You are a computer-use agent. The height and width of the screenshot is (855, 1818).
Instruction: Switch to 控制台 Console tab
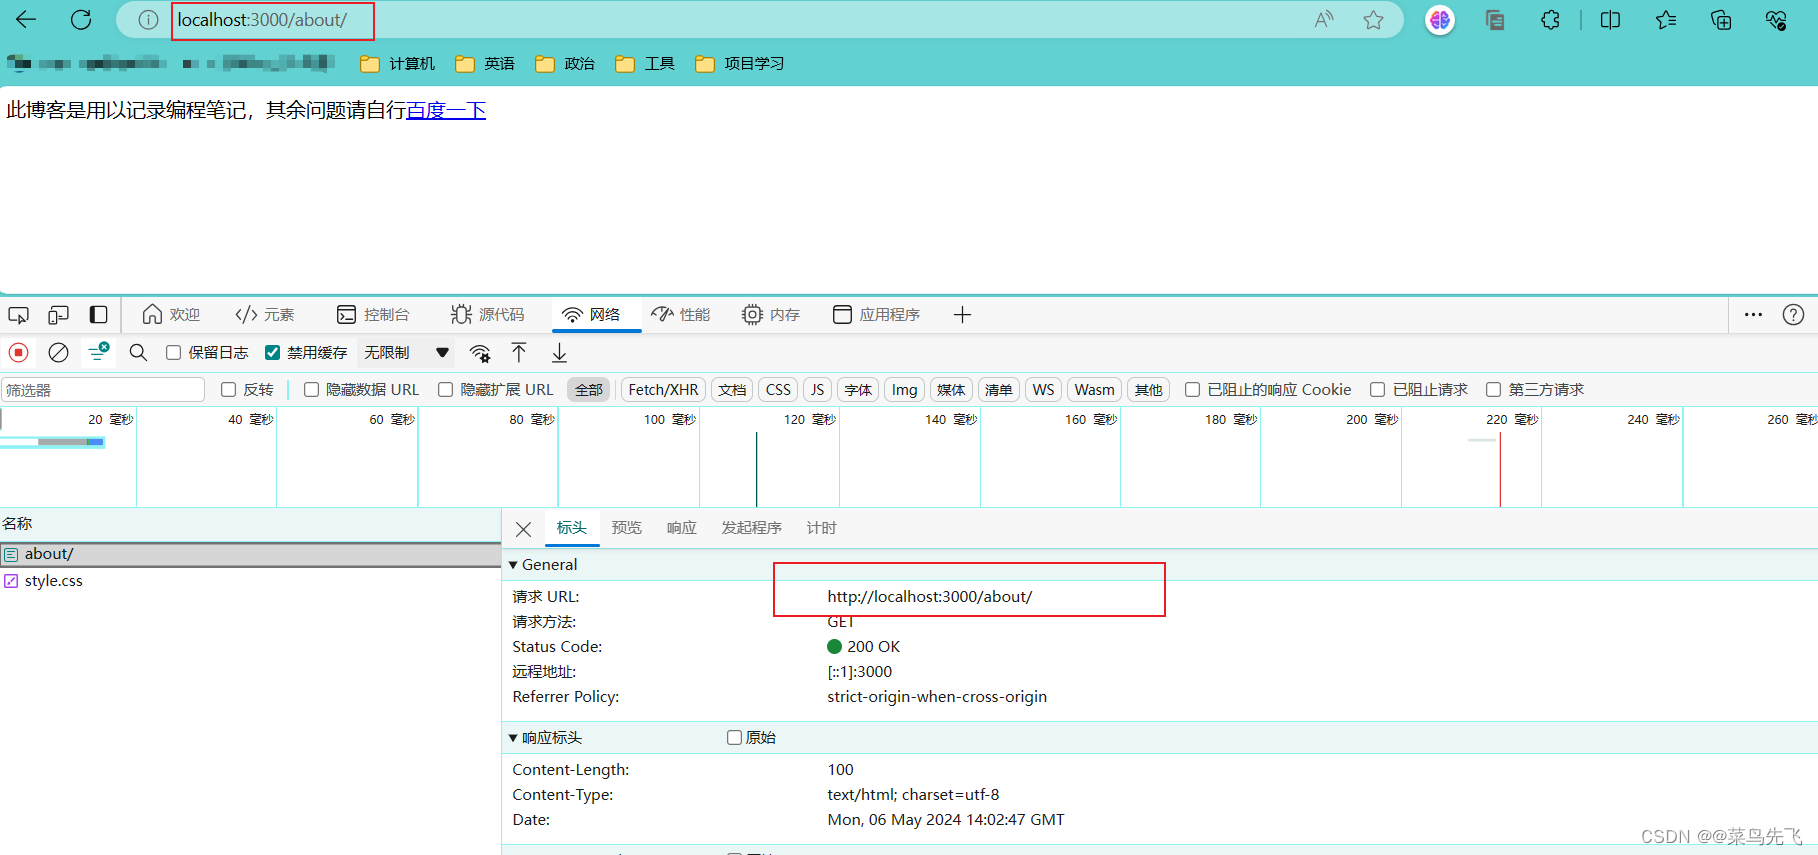[373, 314]
